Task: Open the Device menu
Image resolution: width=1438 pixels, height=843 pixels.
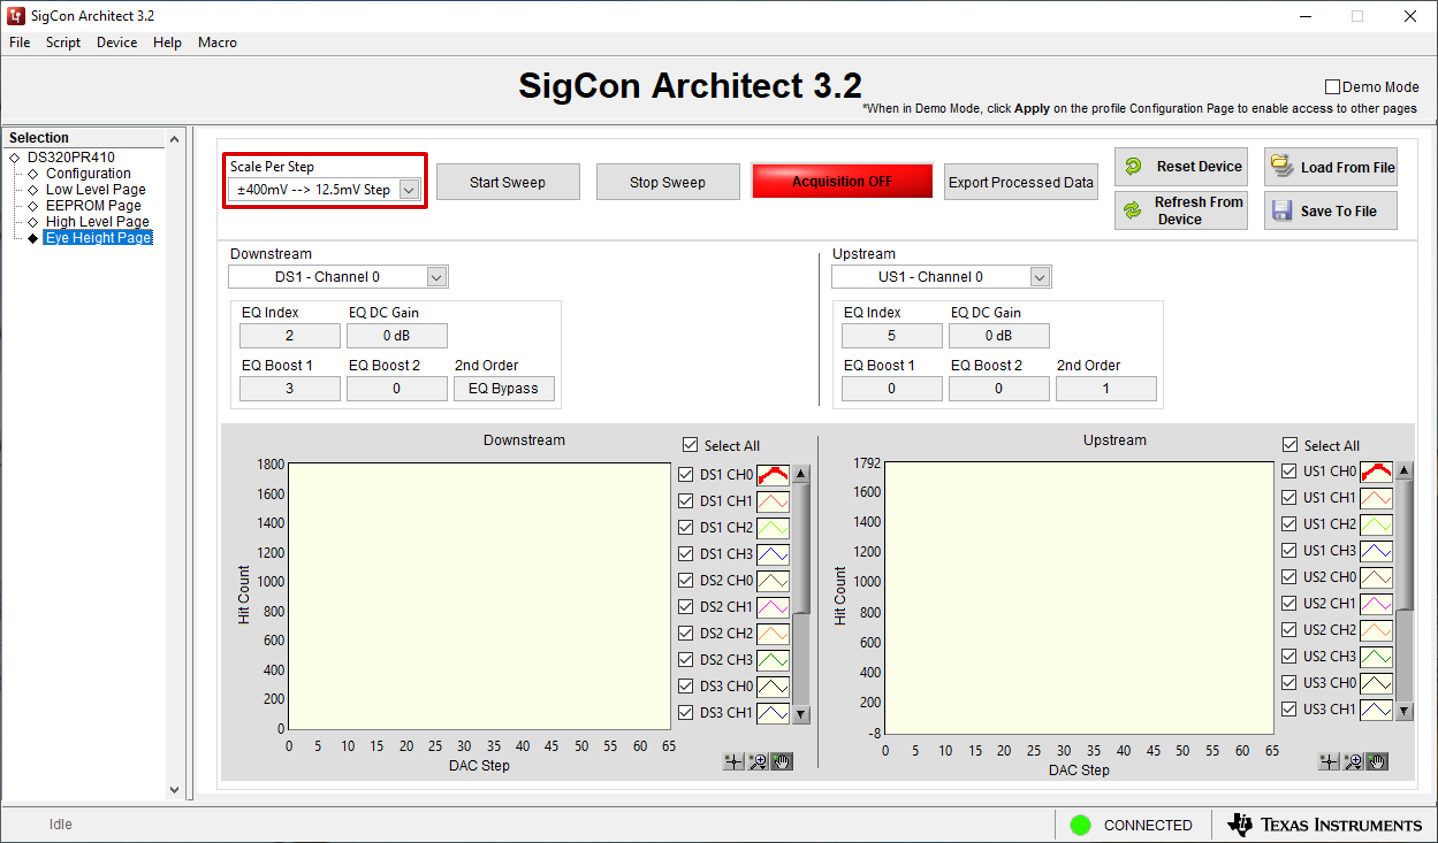Action: (x=117, y=42)
